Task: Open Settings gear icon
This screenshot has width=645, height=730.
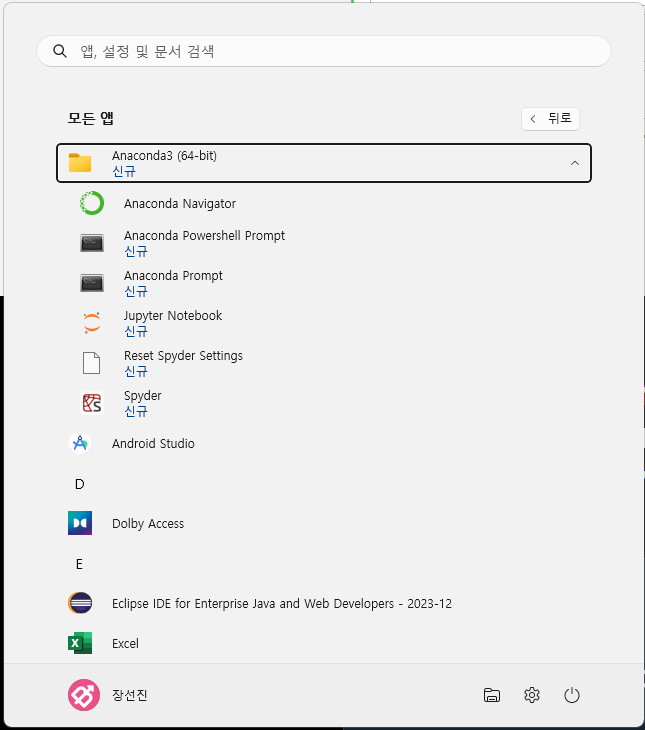Action: (532, 695)
